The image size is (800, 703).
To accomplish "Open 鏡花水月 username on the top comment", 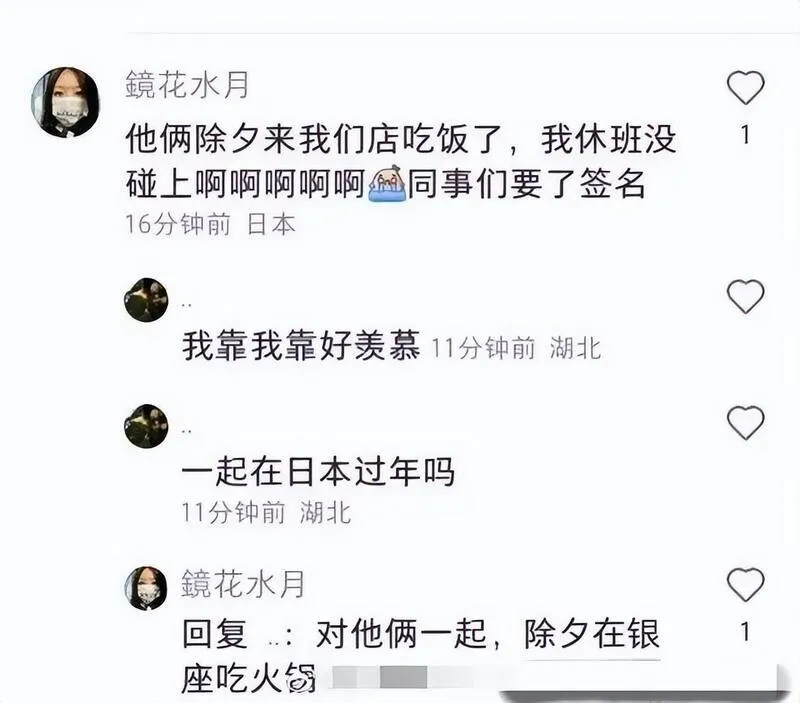I will 187,85.
